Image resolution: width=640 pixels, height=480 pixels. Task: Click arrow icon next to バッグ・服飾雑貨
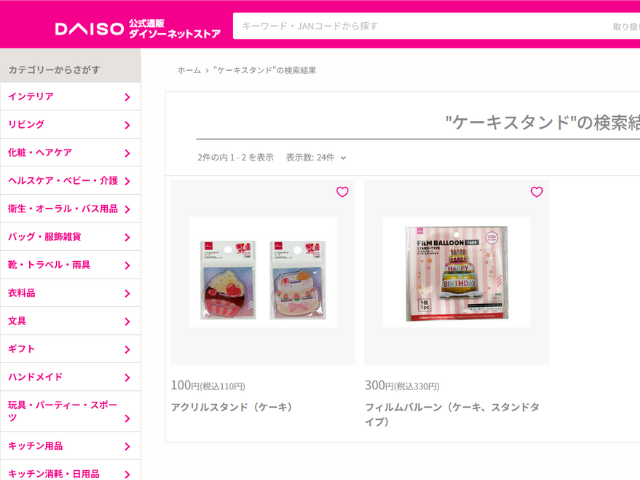tap(127, 238)
